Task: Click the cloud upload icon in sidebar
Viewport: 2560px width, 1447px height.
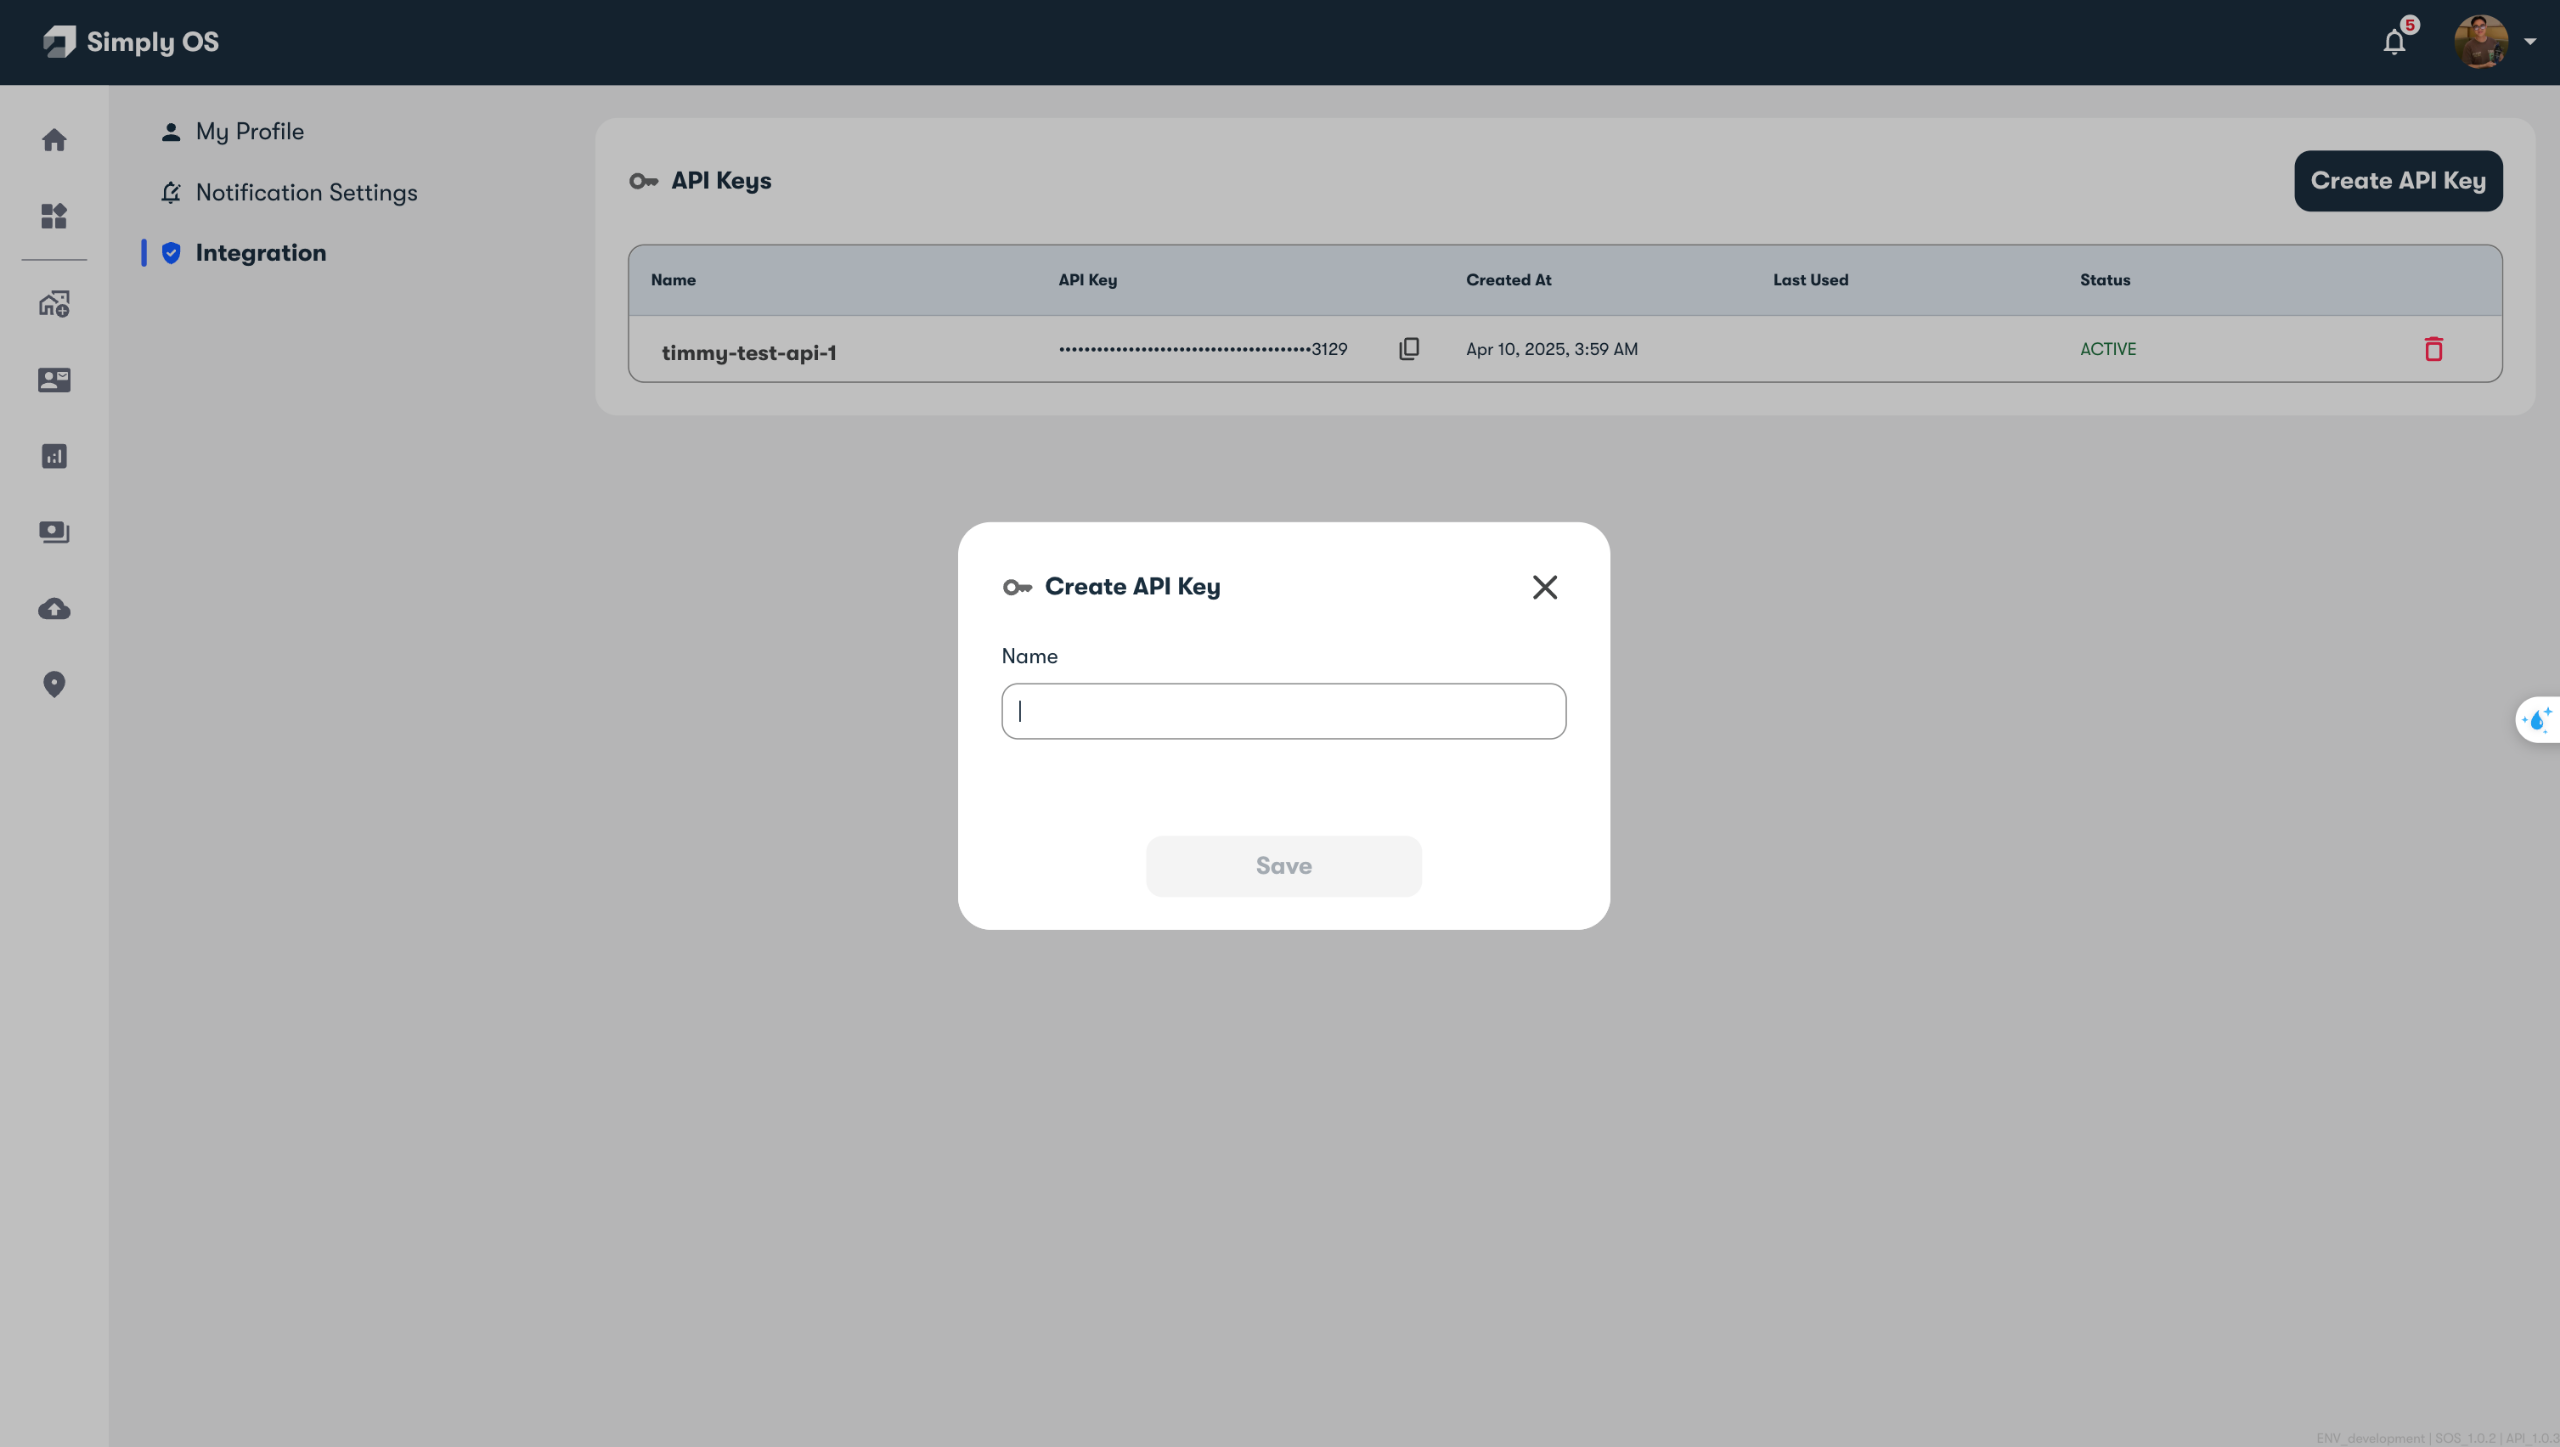Action: point(54,609)
